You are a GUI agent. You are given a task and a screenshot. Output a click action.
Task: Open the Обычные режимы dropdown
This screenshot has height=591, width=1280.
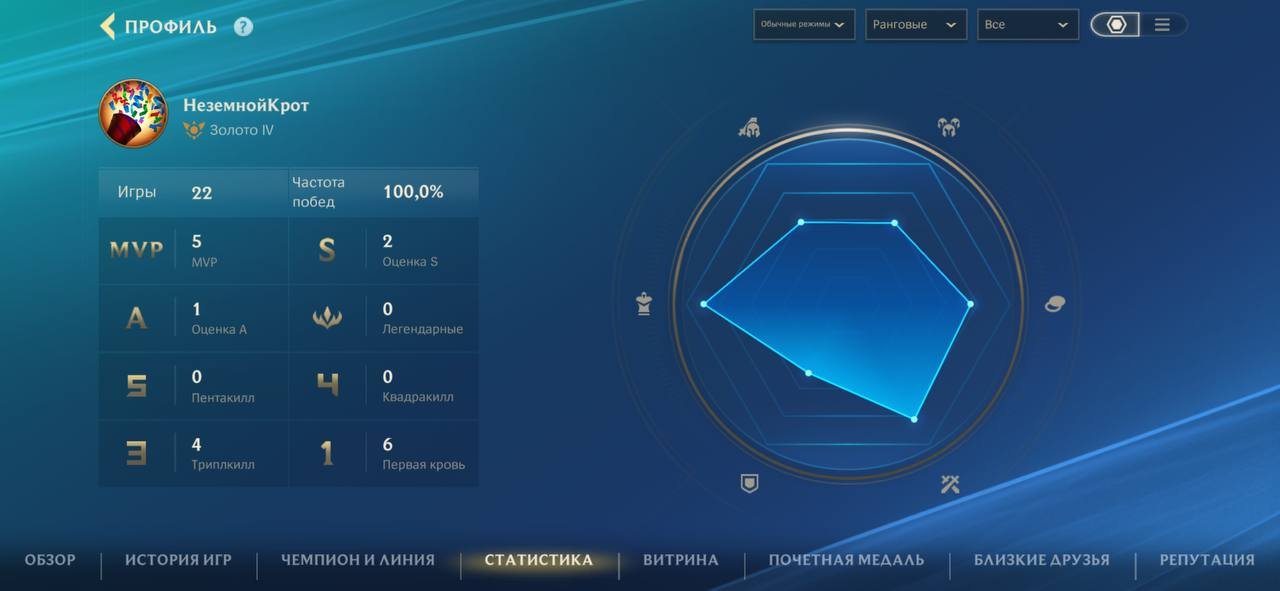[804, 24]
